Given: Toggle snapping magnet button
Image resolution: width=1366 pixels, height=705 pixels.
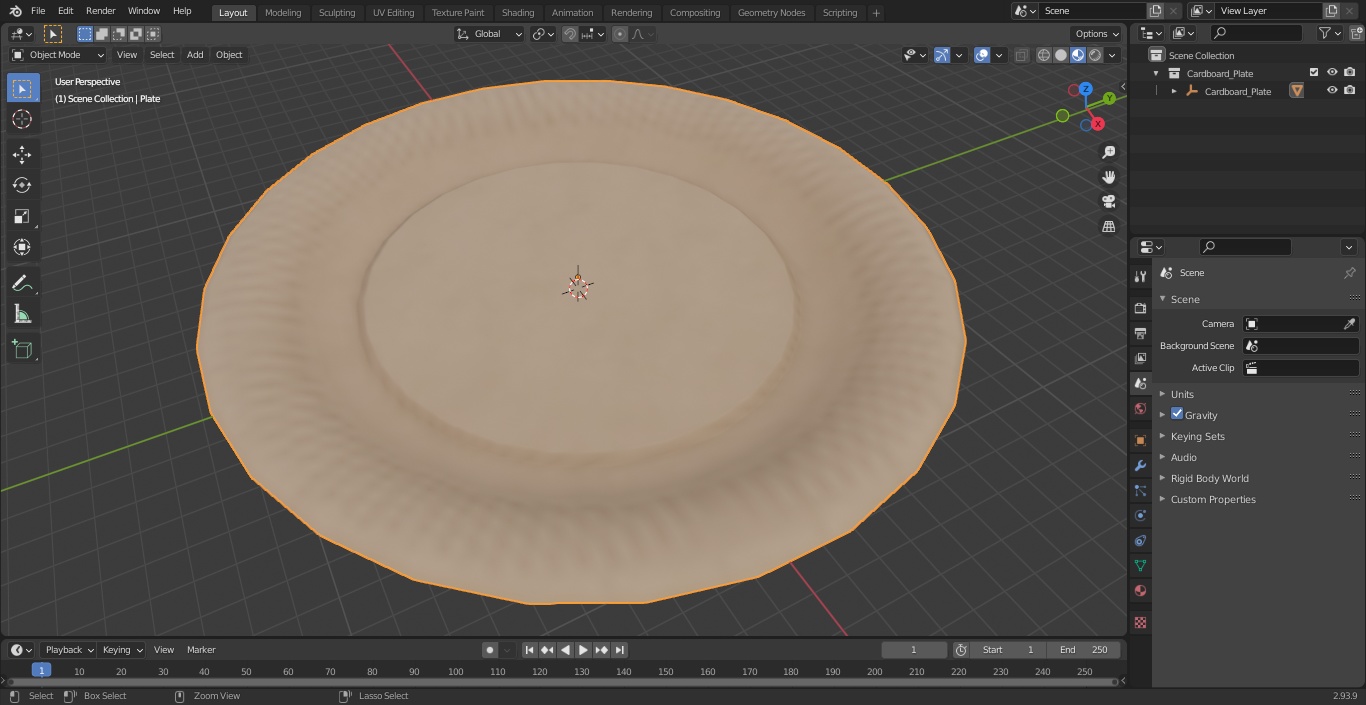Looking at the screenshot, I should [570, 34].
